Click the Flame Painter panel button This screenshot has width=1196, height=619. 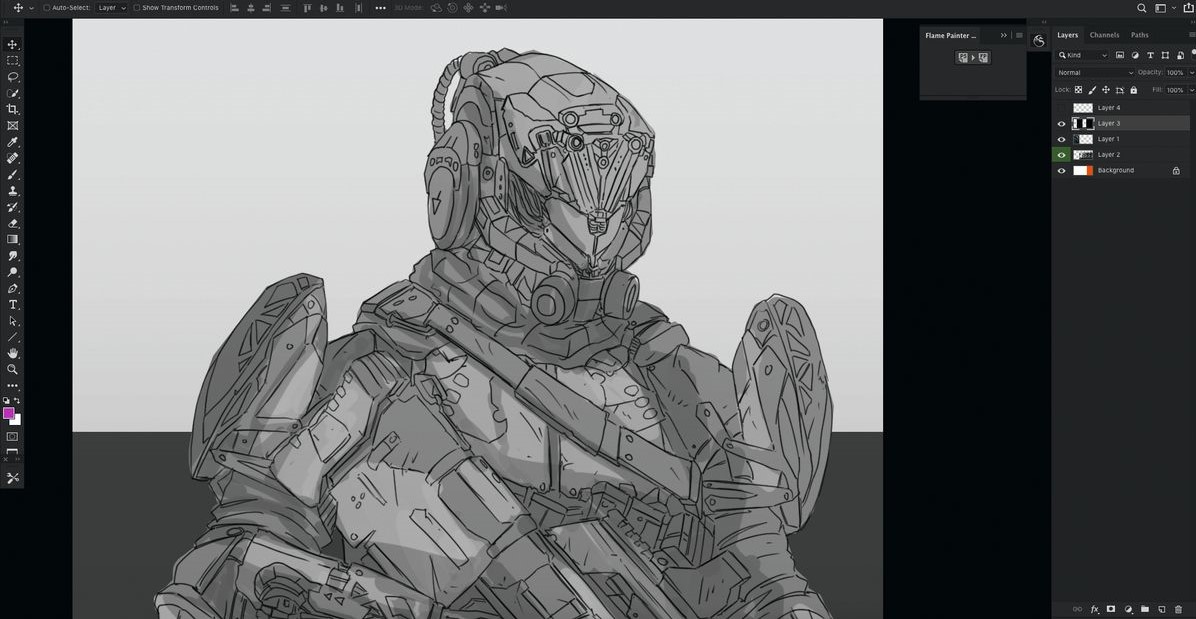pyautogui.click(x=973, y=58)
